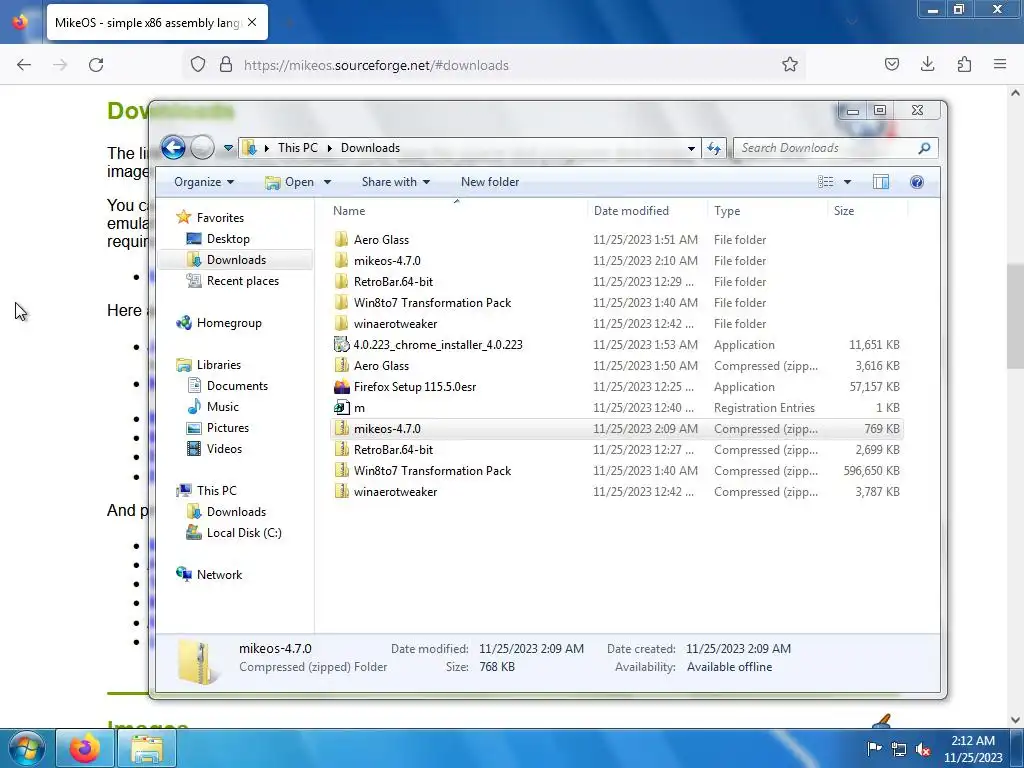Image resolution: width=1024 pixels, height=768 pixels.
Task: Select Downloads under Favorites
Action: click(236, 260)
